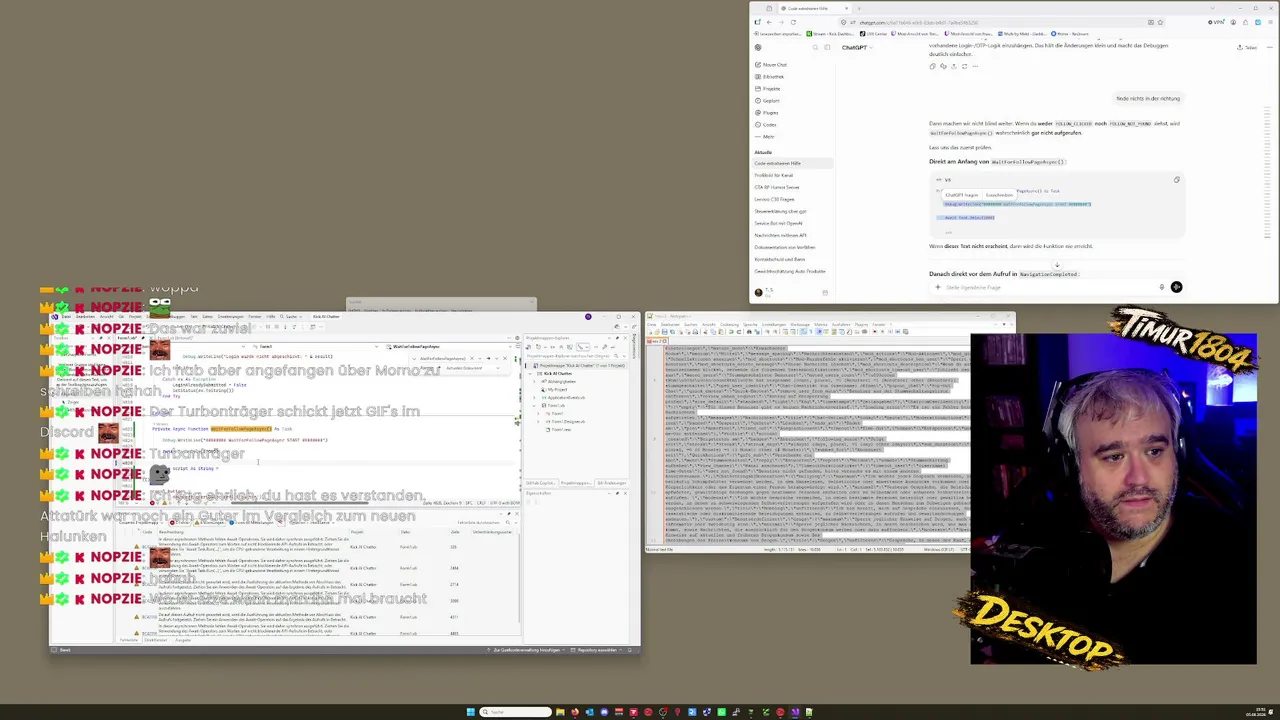Click the ChatGPT sidebar search icon
Screen dimensions: 1280x720
tap(814, 47)
